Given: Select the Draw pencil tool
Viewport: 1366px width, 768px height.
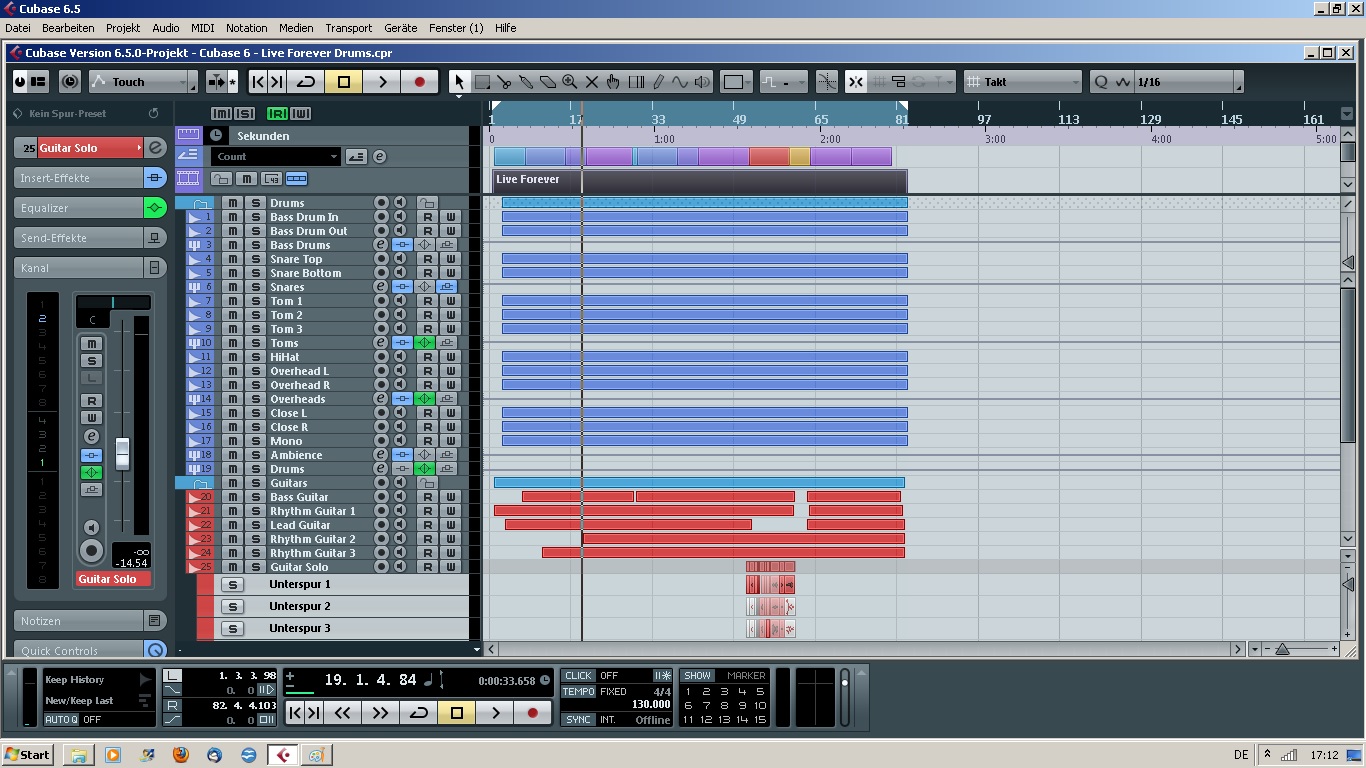Looking at the screenshot, I should pos(657,82).
